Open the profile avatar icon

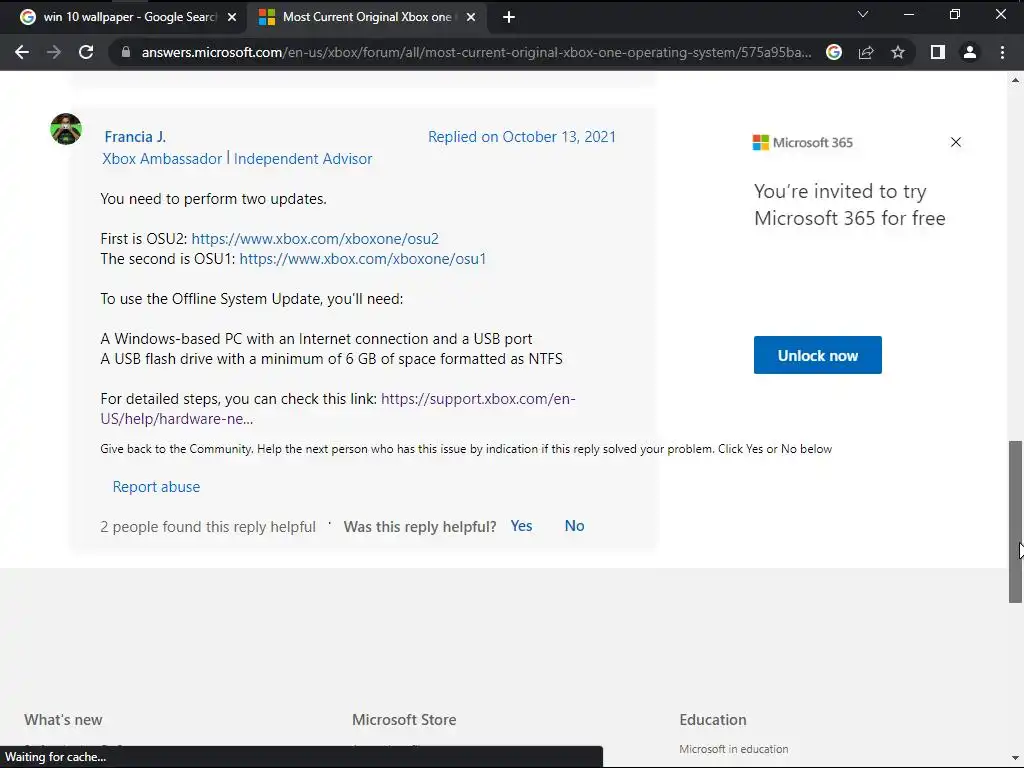pos(970,52)
